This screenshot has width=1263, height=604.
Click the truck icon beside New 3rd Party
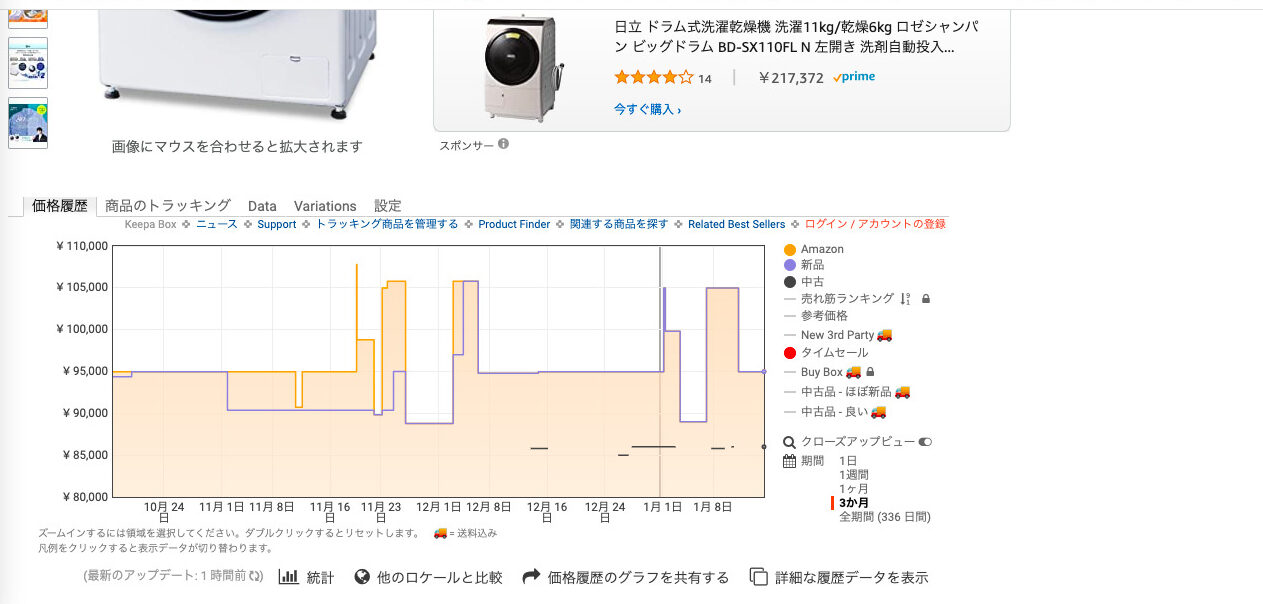click(x=884, y=335)
